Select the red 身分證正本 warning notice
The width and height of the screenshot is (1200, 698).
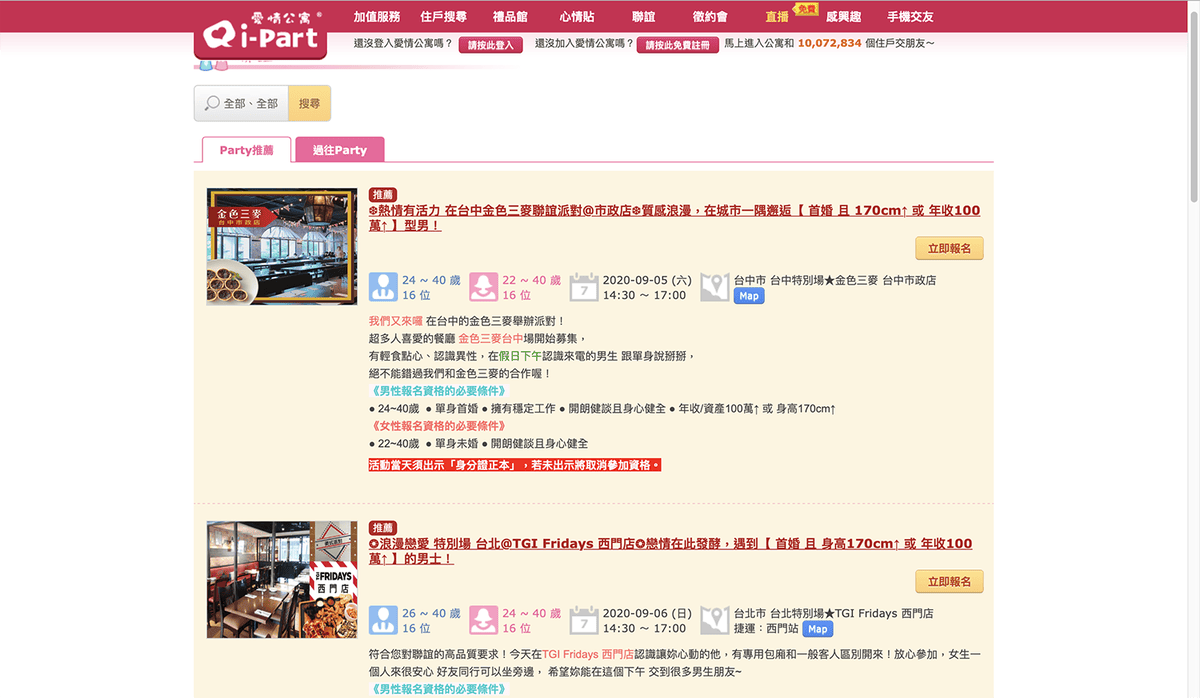click(515, 465)
